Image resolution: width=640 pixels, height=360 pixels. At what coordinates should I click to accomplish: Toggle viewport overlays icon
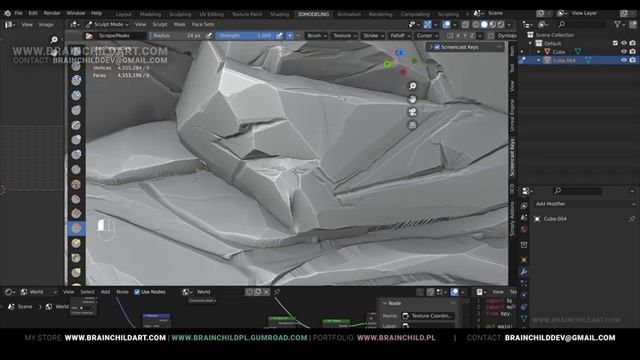point(447,25)
